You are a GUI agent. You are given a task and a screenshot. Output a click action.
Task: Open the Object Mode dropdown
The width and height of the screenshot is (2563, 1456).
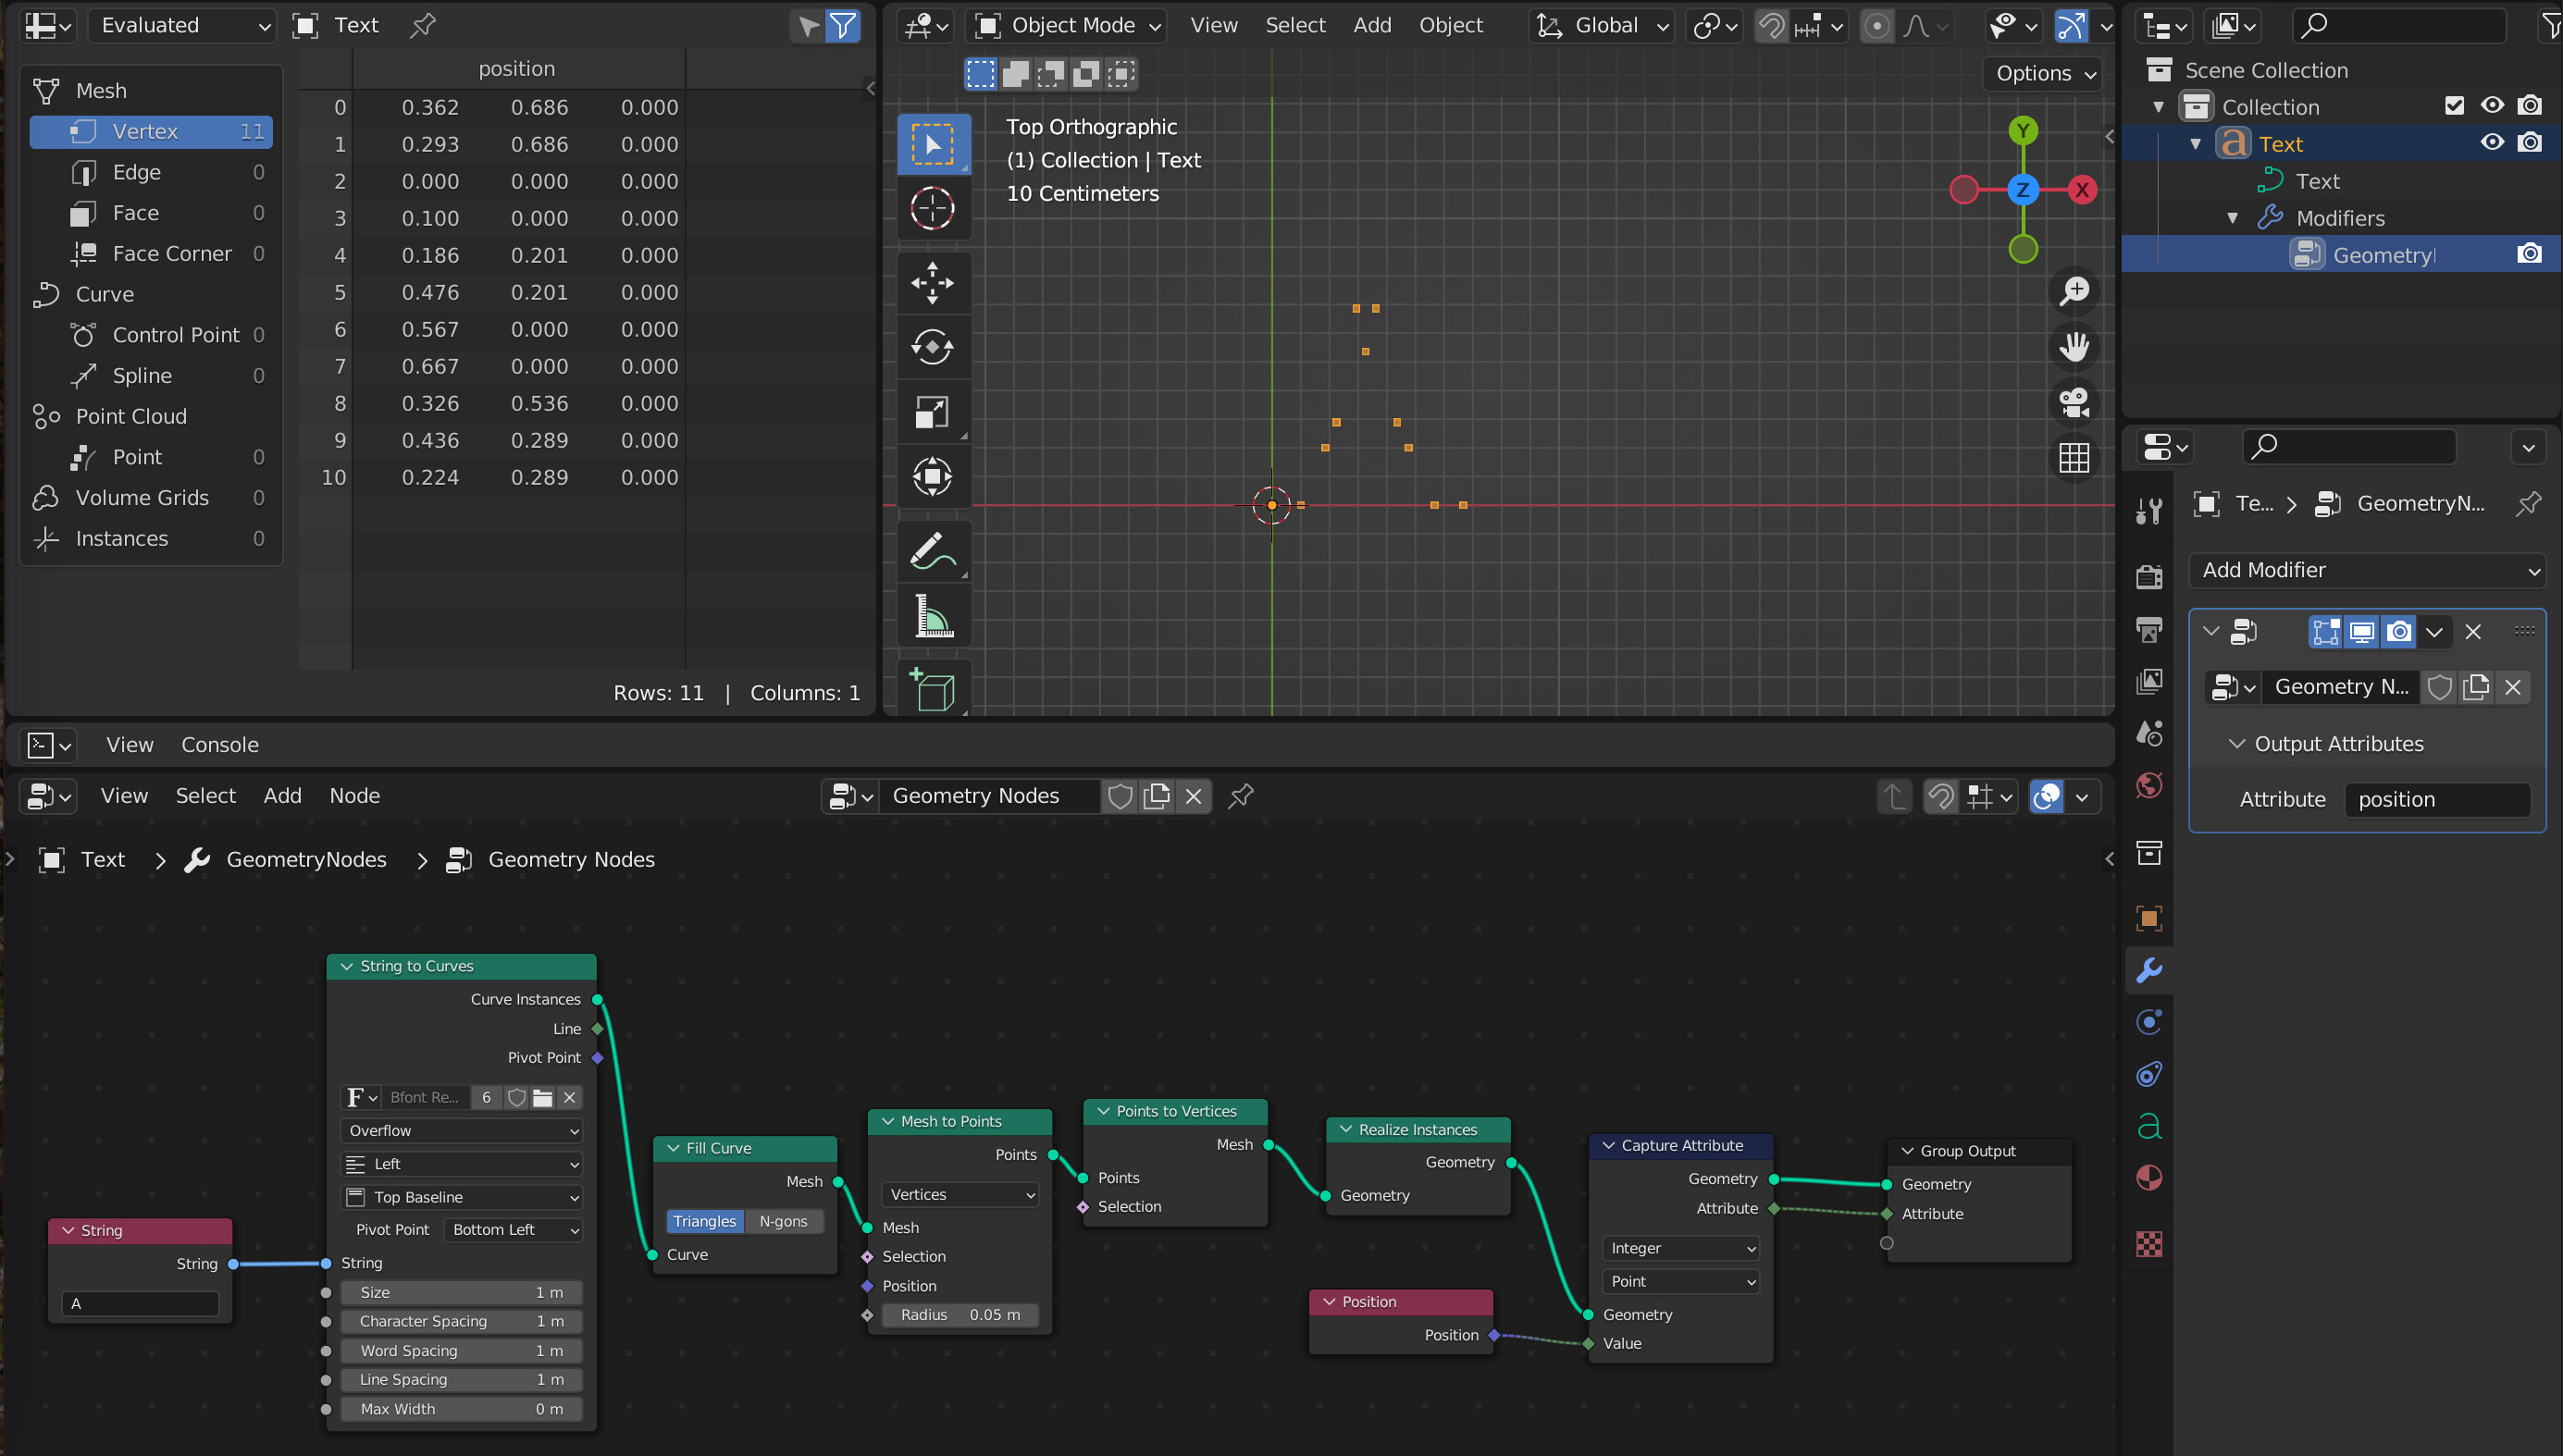(x=1064, y=25)
